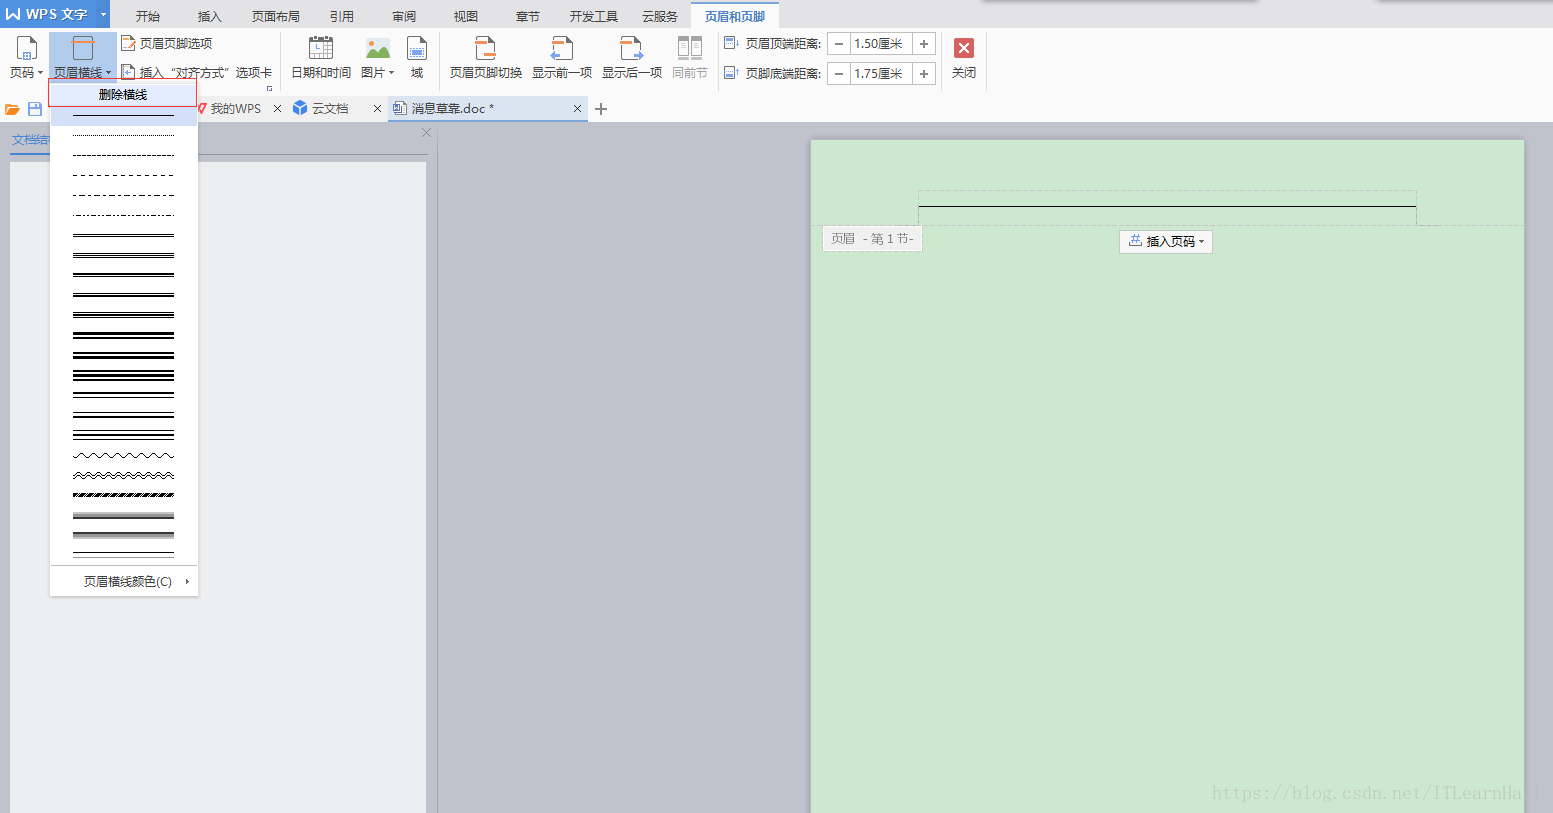The width and height of the screenshot is (1553, 813).
Task: Increase 页眉顶端距离 with plus button
Action: 924,44
